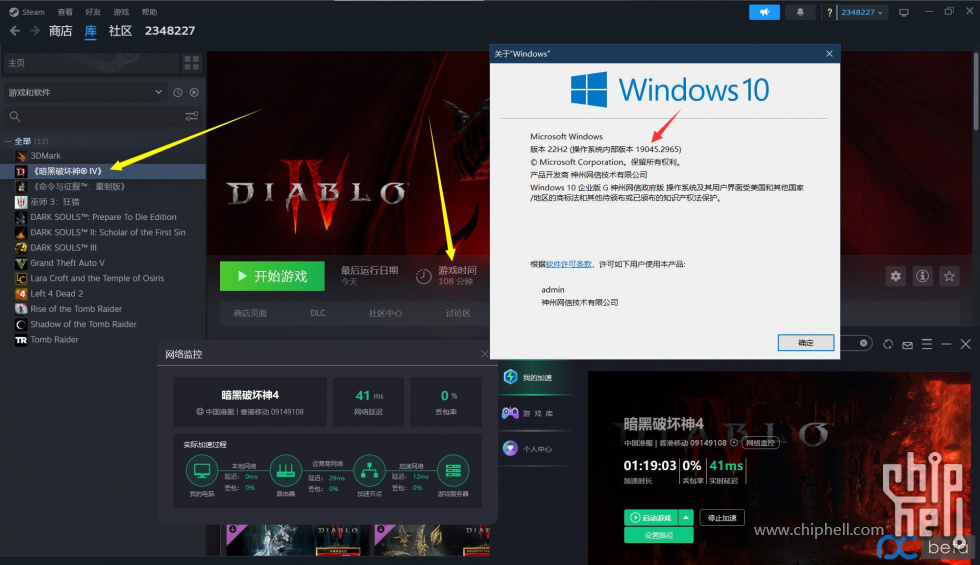
Task: Open the 查看 menu
Action: (x=65, y=12)
